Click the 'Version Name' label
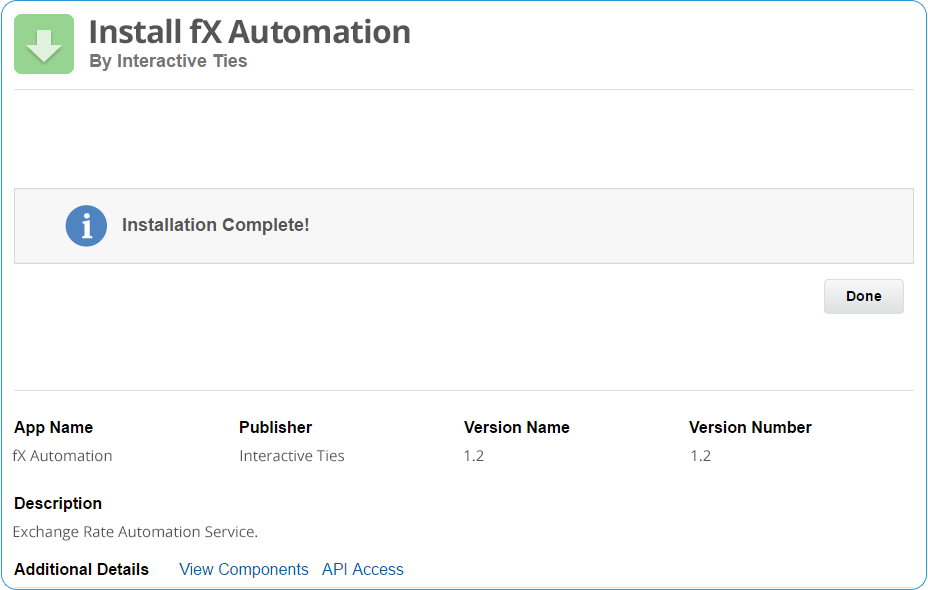The height and width of the screenshot is (590, 928). click(x=517, y=427)
